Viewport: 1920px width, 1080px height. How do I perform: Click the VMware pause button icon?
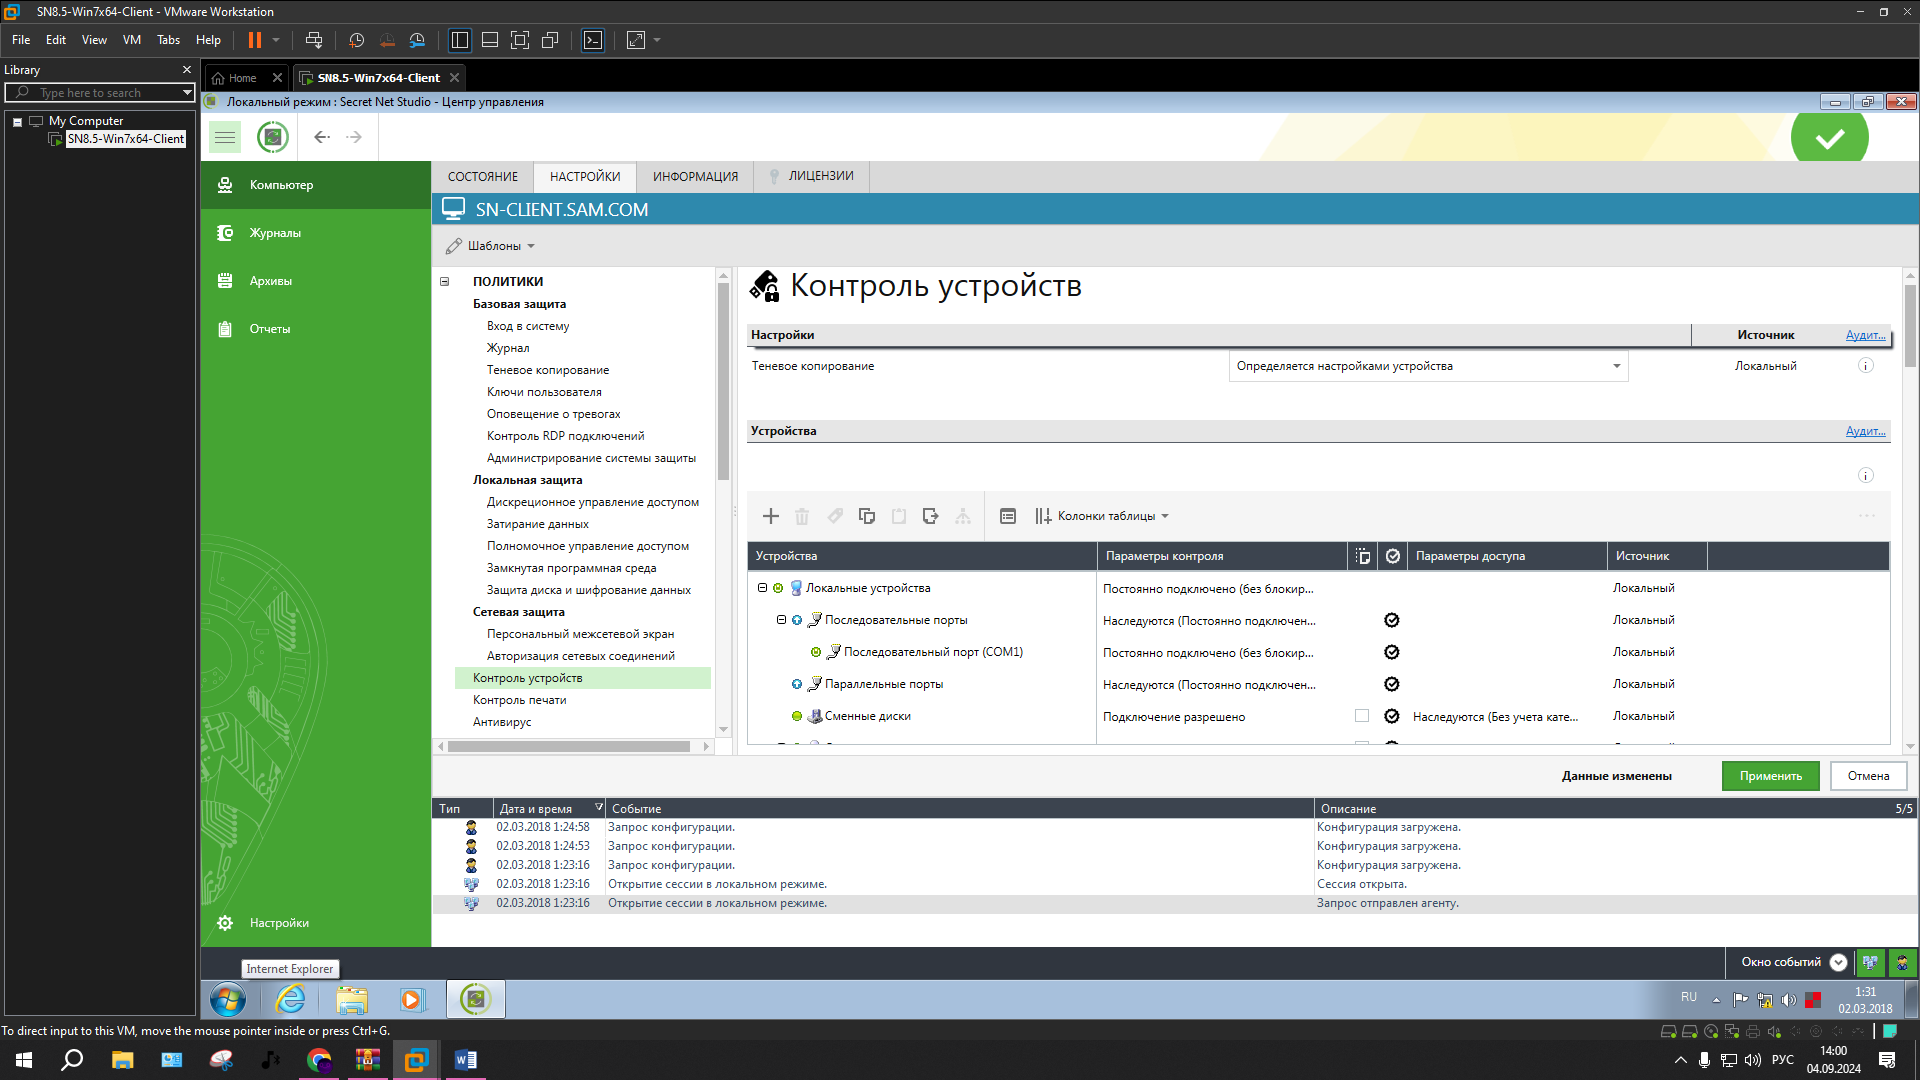[x=255, y=40]
